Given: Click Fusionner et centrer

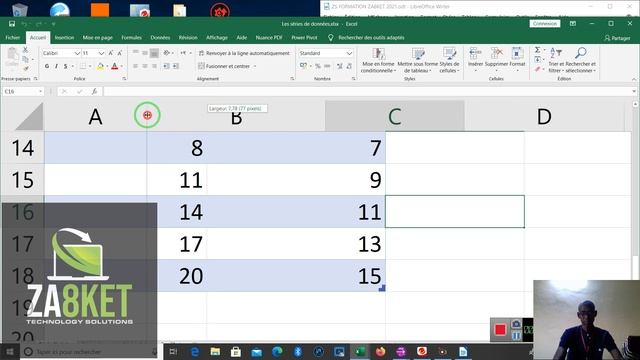Looking at the screenshot, I should click(224, 66).
